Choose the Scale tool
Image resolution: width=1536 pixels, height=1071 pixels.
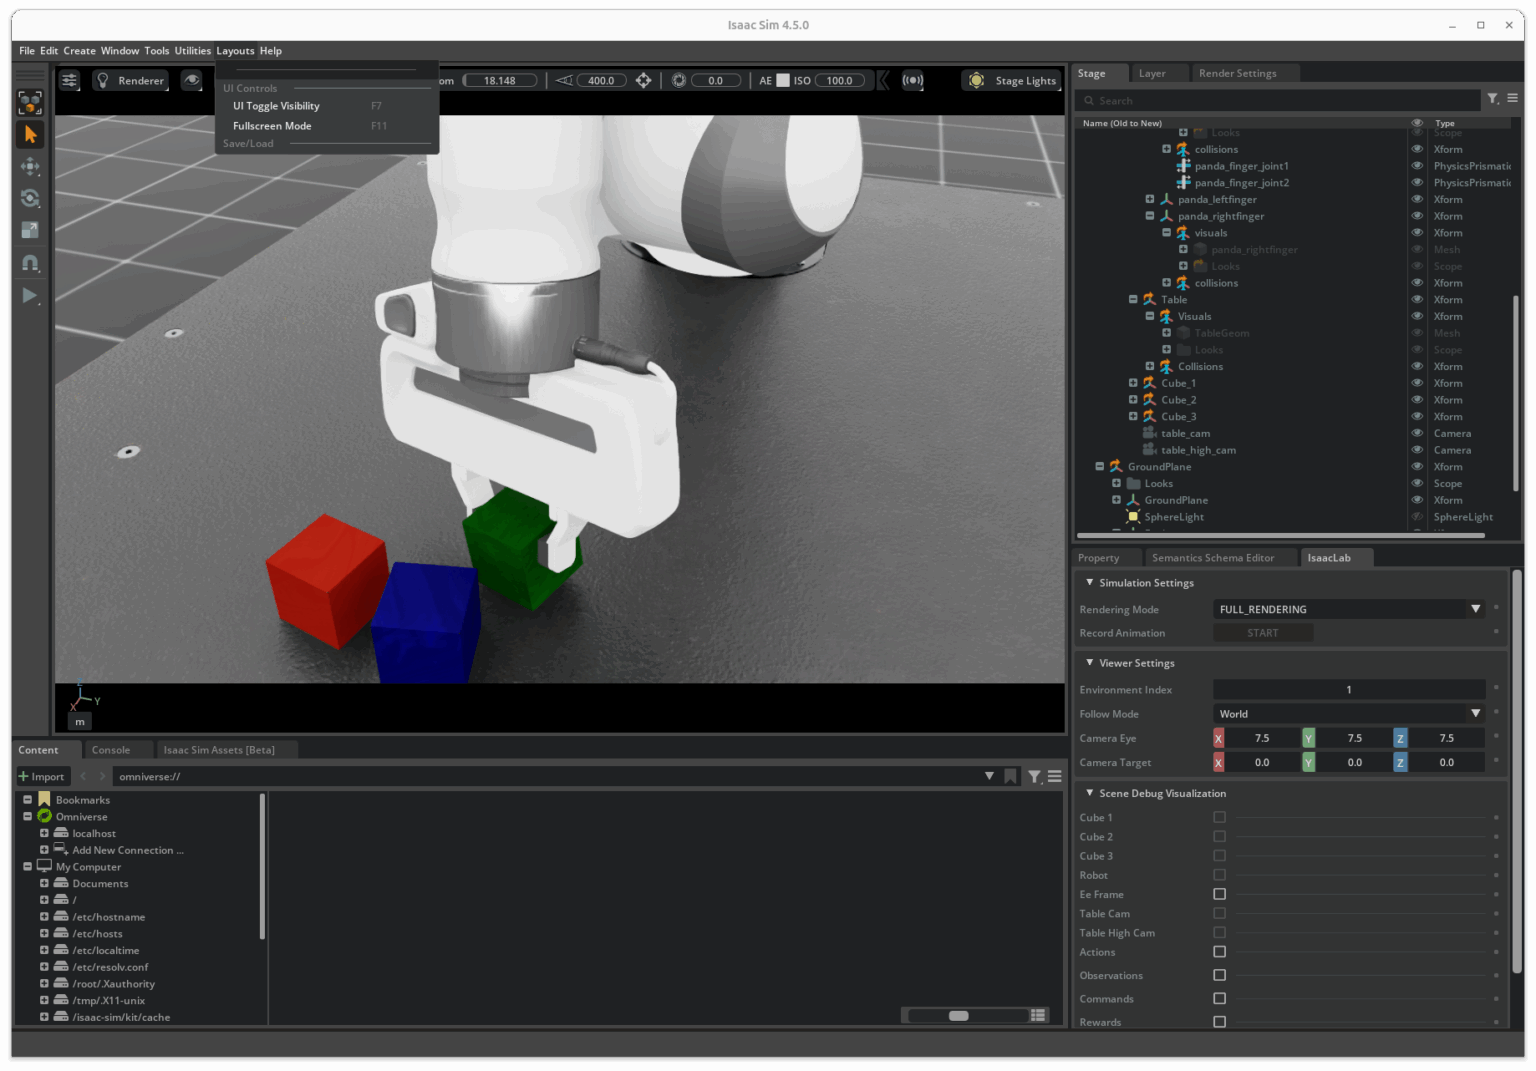(30, 230)
